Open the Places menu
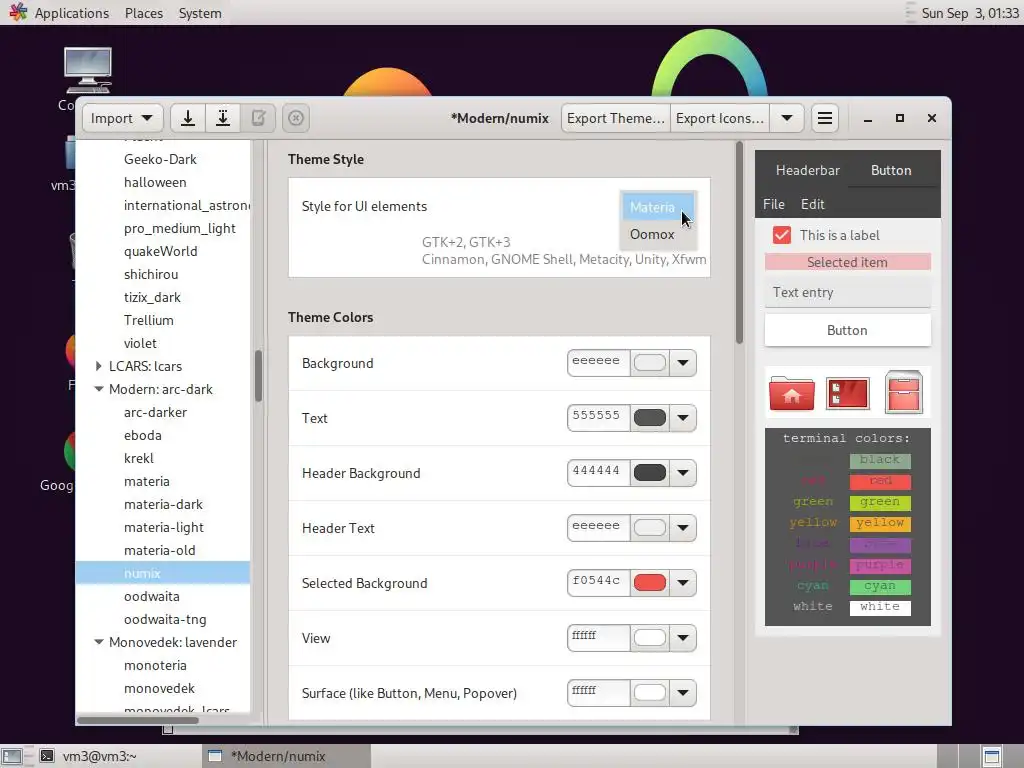The width and height of the screenshot is (1024, 768). [x=144, y=13]
